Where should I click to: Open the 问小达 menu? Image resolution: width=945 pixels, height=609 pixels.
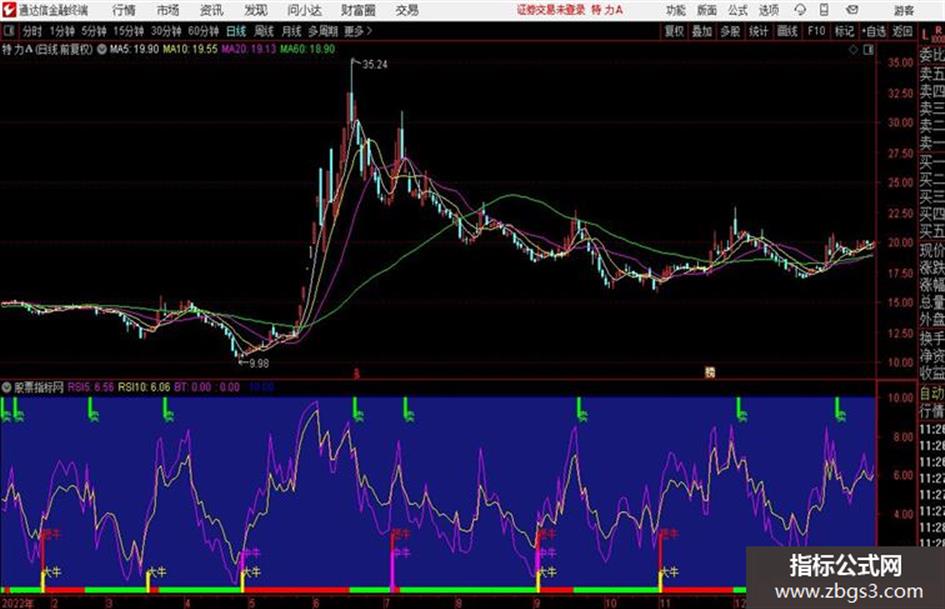(304, 10)
